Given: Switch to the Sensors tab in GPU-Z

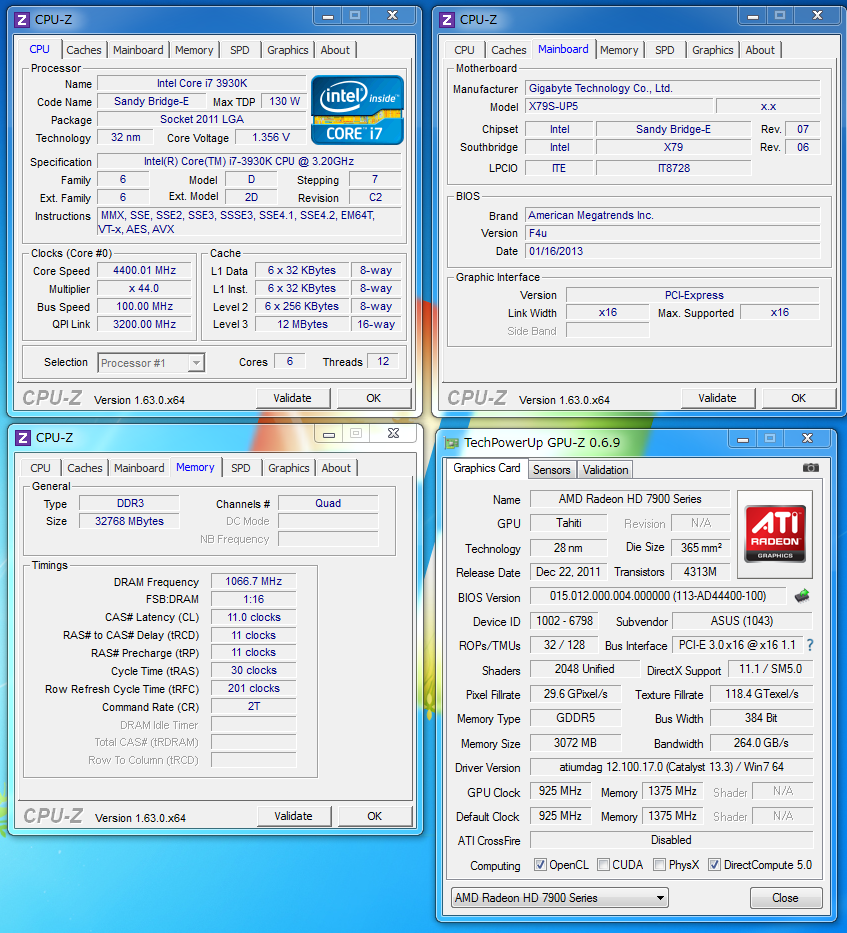Looking at the screenshot, I should coord(552,469).
